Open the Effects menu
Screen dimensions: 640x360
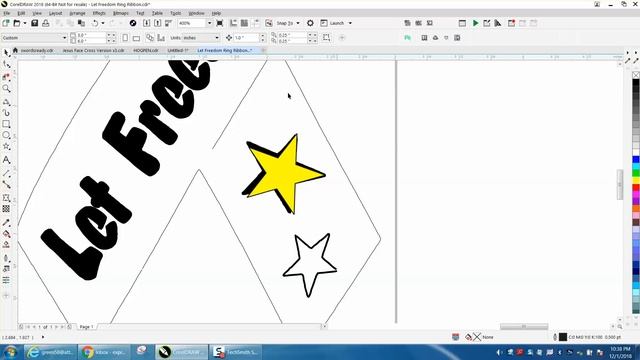tap(99, 13)
